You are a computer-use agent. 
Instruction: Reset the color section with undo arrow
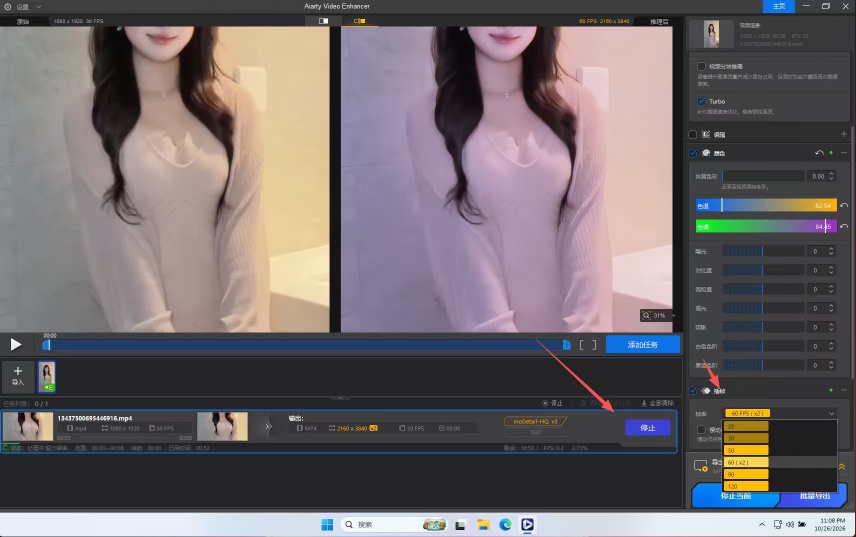(x=819, y=153)
